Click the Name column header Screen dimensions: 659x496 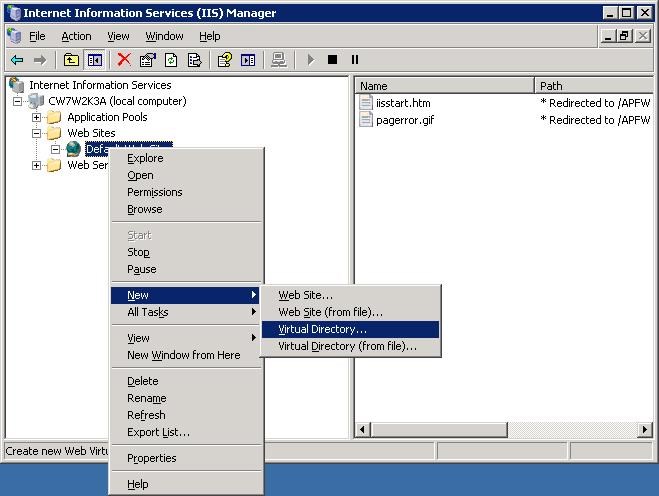[444, 86]
